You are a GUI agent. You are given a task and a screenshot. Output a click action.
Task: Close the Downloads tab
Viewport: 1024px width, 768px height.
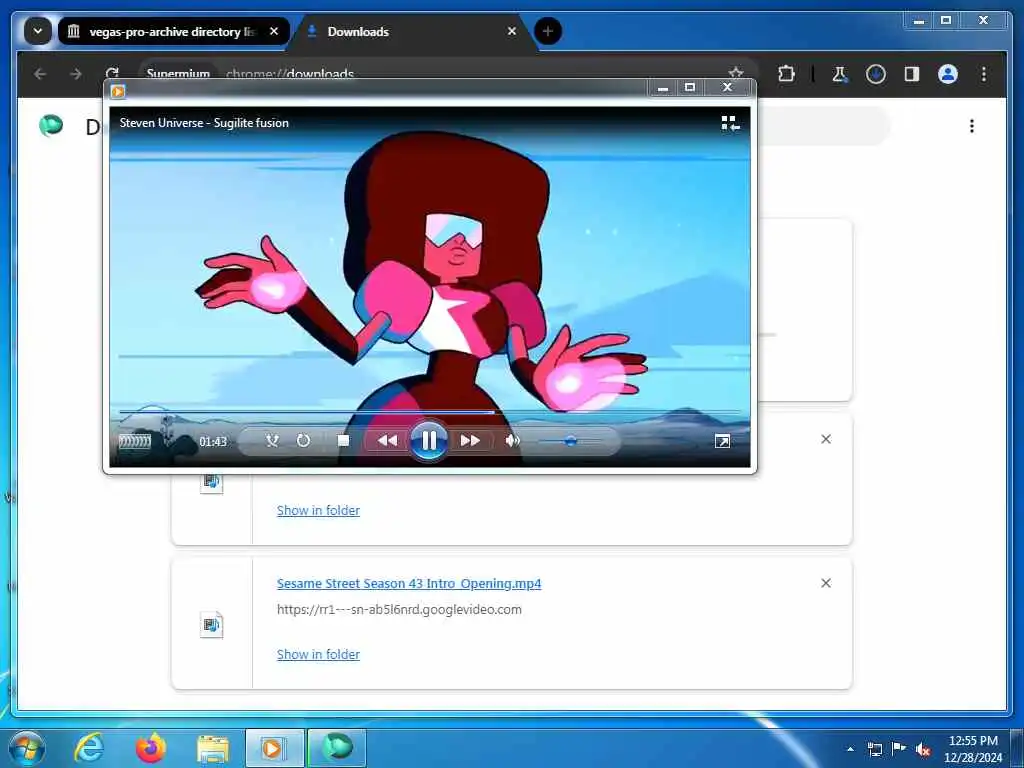click(x=512, y=31)
